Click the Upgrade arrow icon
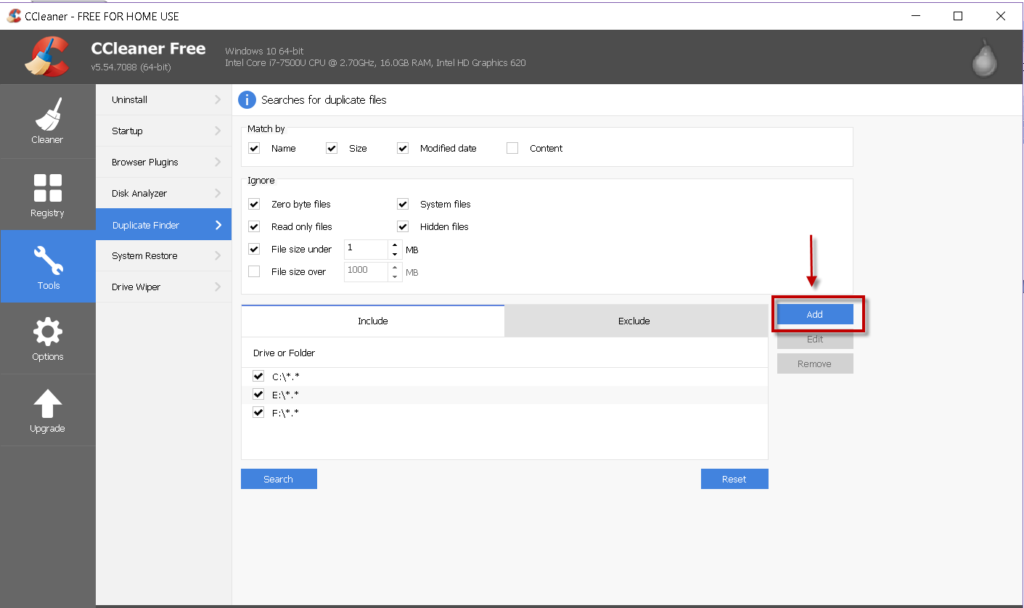 point(48,404)
